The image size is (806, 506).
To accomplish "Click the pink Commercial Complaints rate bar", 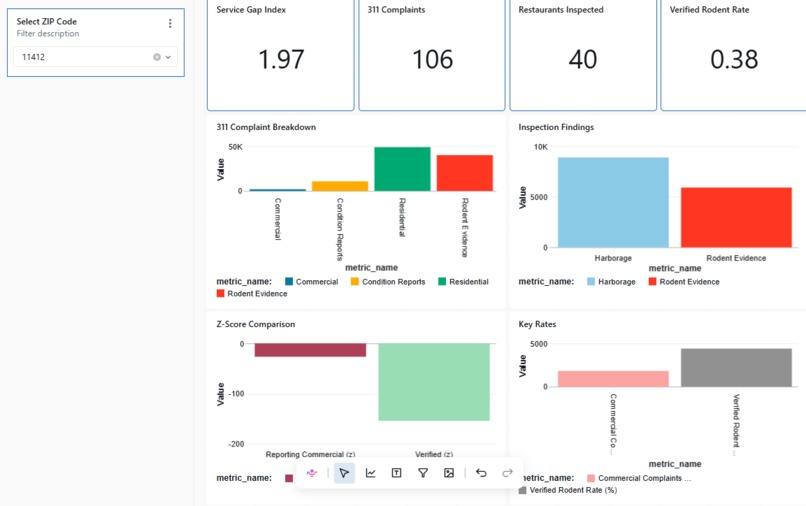I will click(613, 379).
